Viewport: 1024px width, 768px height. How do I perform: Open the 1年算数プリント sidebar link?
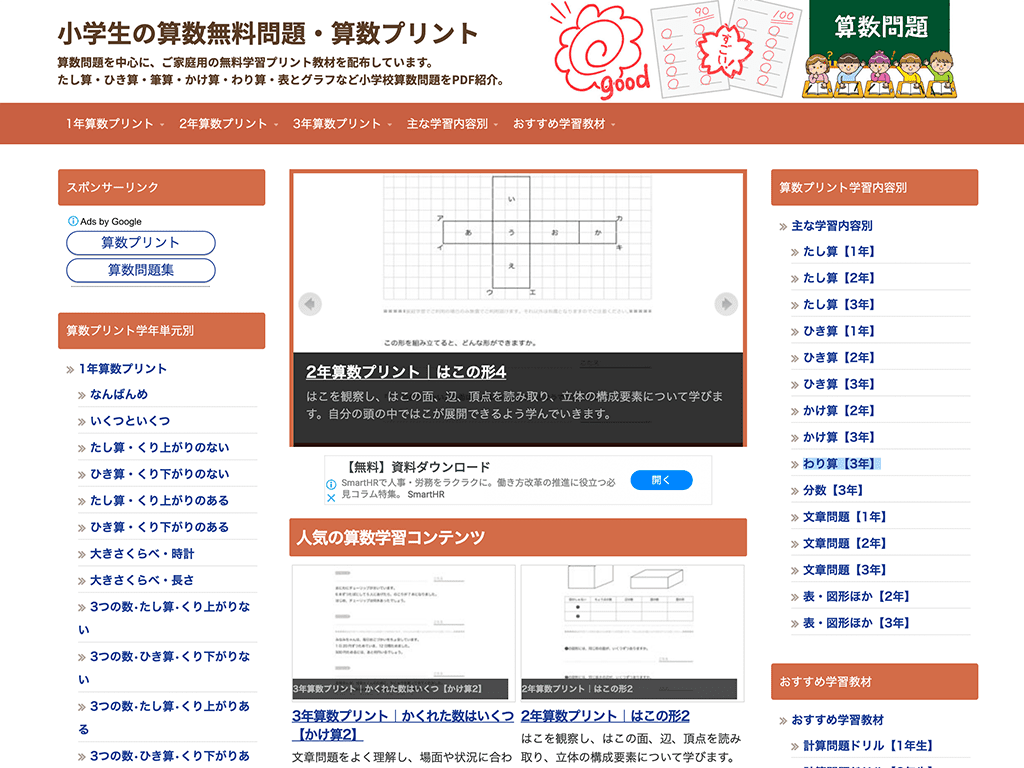(122, 369)
